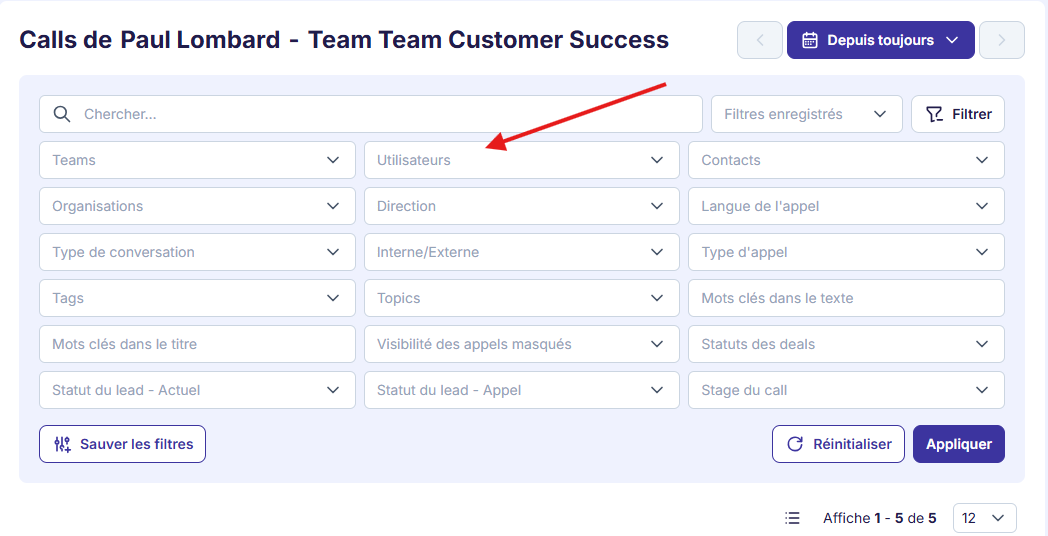Focus the Chercher search field

(x=371, y=114)
